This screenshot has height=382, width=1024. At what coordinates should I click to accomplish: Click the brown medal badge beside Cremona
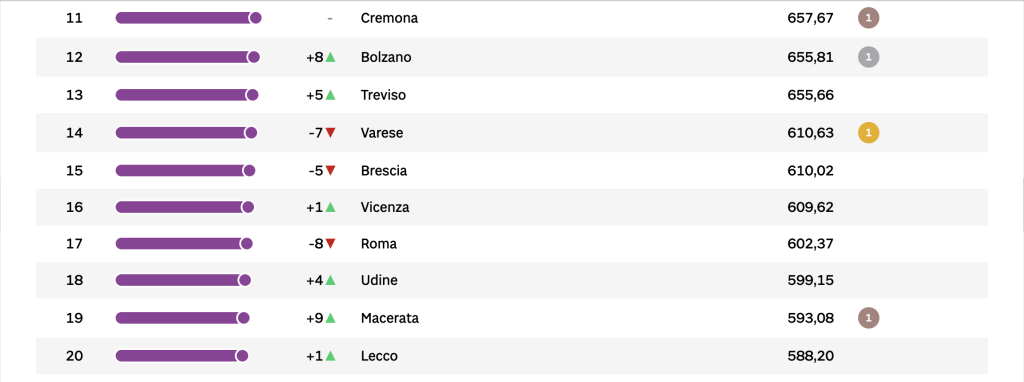pyautogui.click(x=868, y=18)
